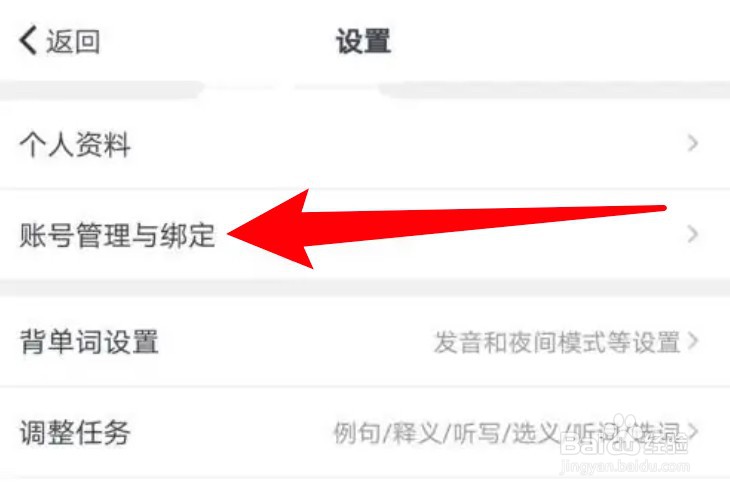The height and width of the screenshot is (492, 730).
Task: Click chevron at end of 调整任务
Action: tap(693, 431)
